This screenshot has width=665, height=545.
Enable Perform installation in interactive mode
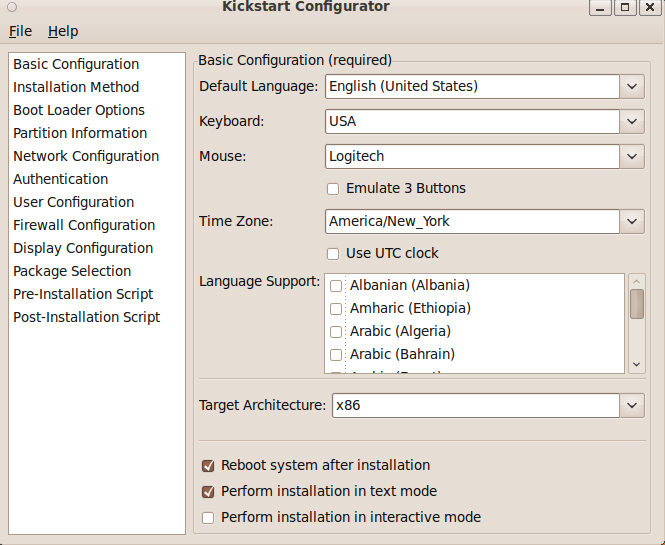(x=208, y=518)
